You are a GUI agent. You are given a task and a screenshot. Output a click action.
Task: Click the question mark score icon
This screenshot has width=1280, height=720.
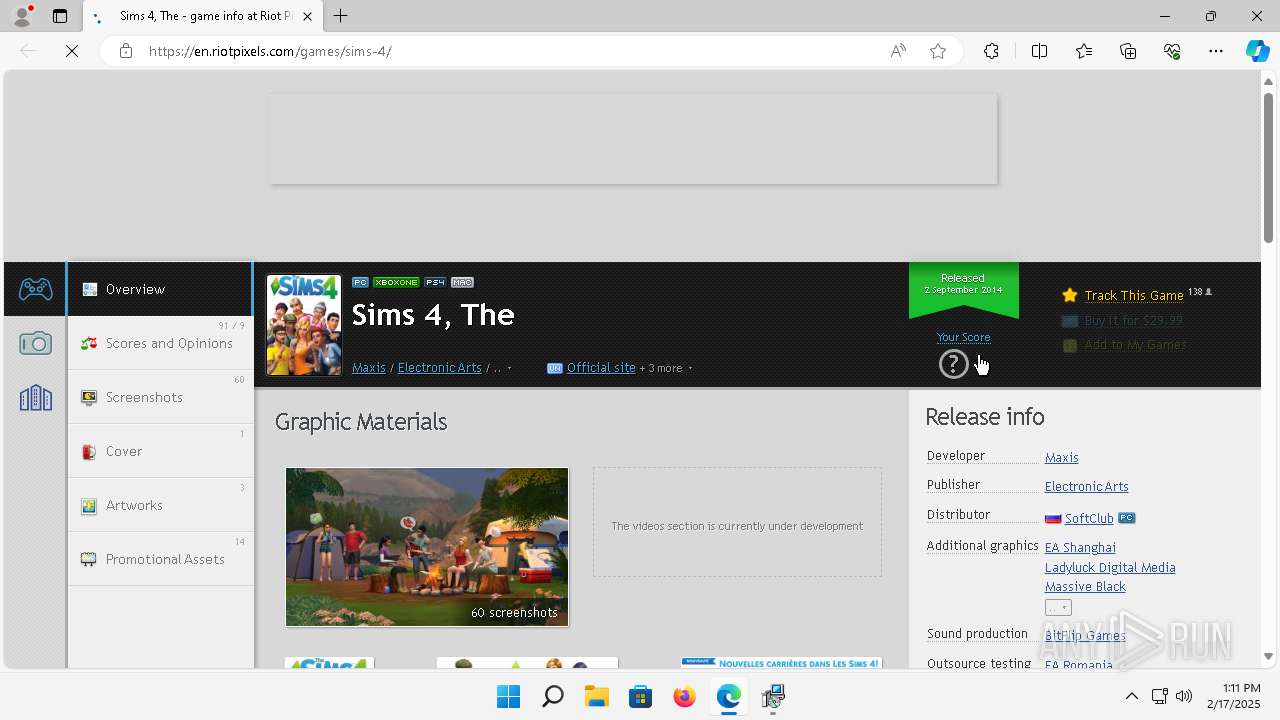[954, 364]
